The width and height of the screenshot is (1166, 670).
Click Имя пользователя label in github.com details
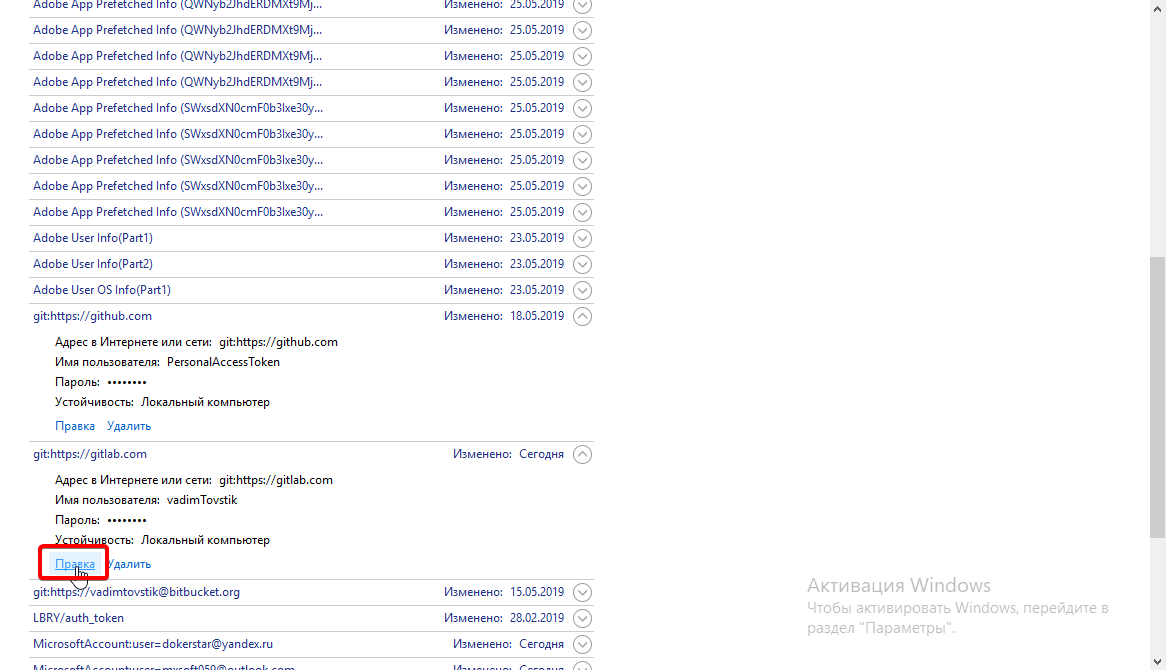coord(107,362)
